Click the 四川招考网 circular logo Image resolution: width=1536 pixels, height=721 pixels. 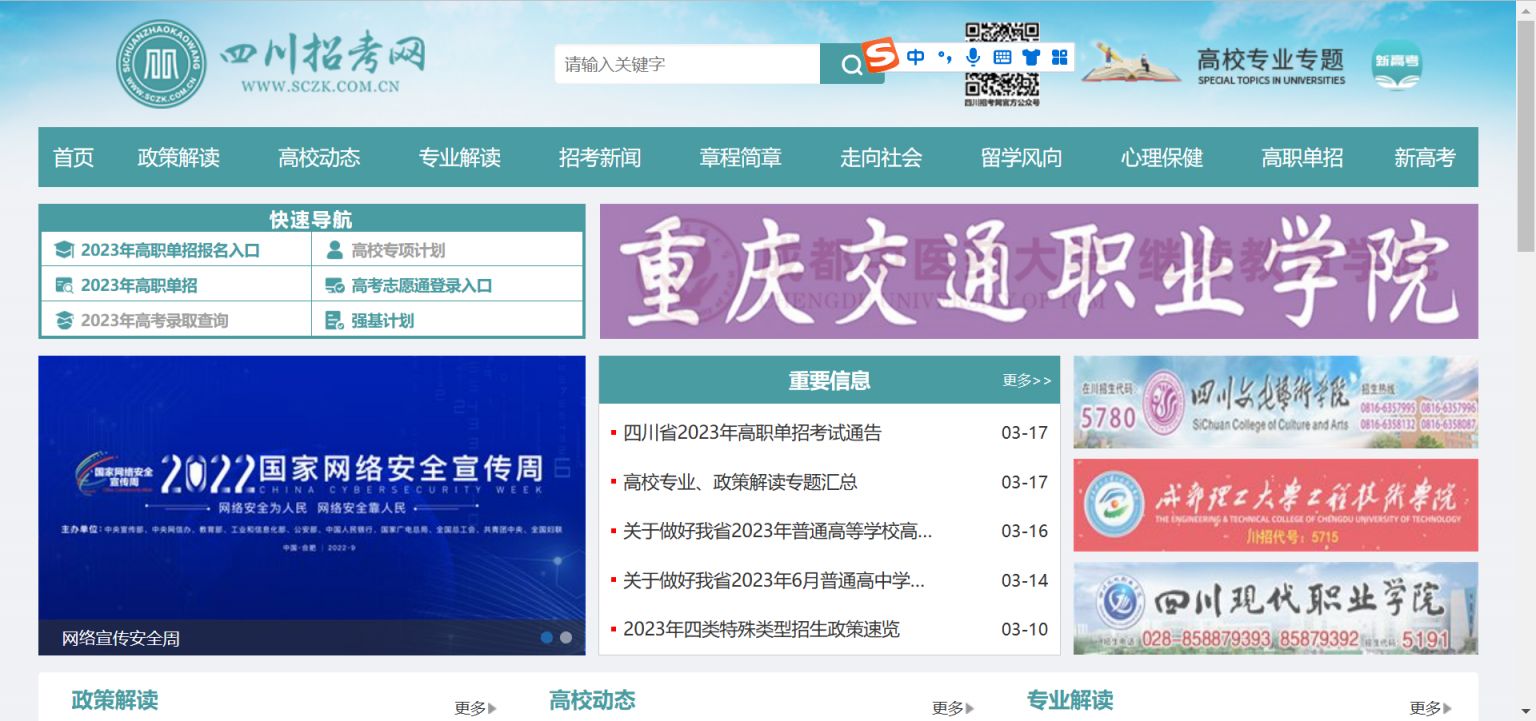click(161, 64)
